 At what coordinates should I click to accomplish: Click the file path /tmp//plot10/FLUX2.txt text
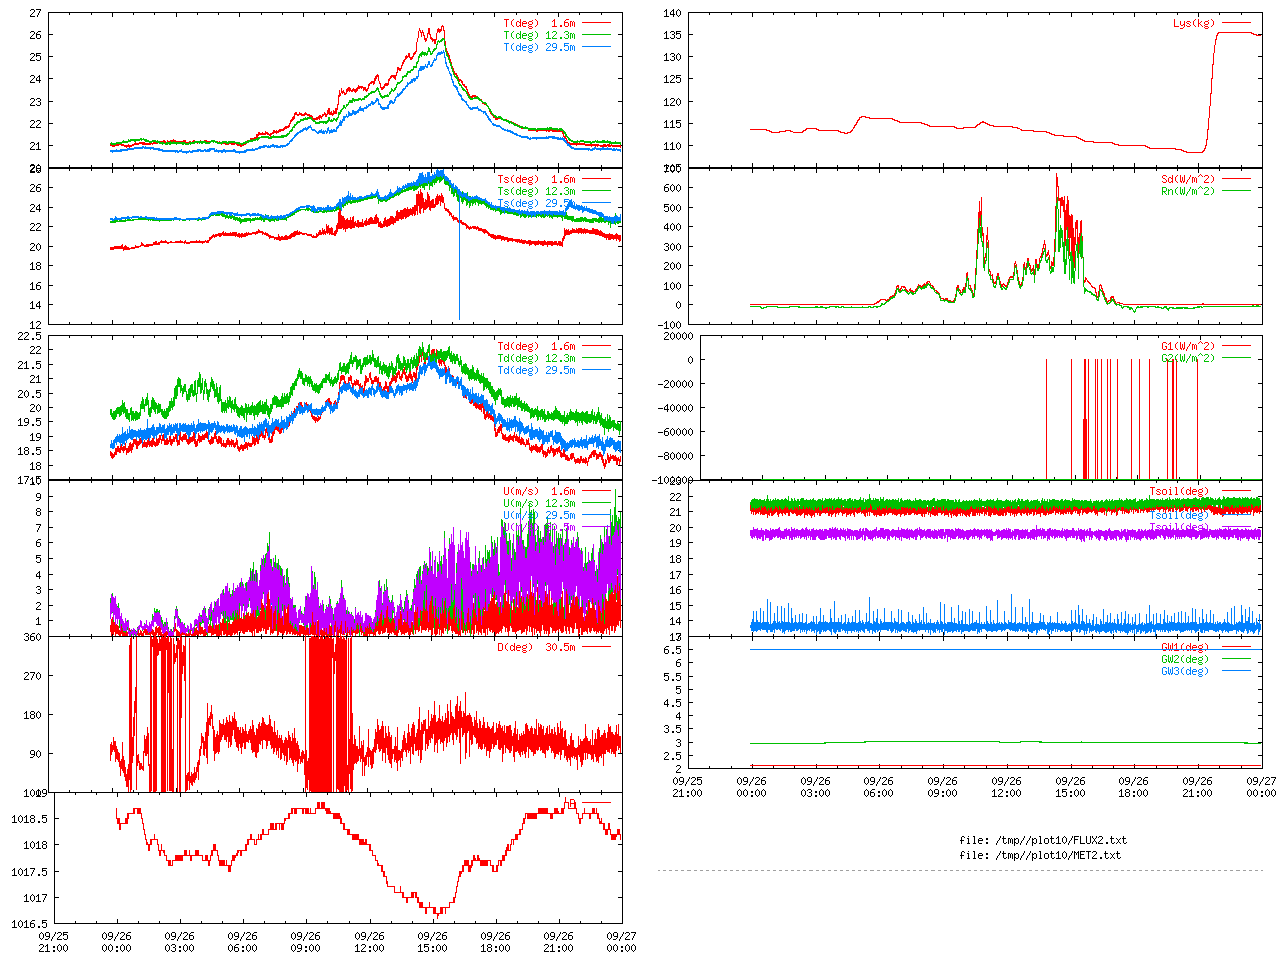[x=1042, y=840]
